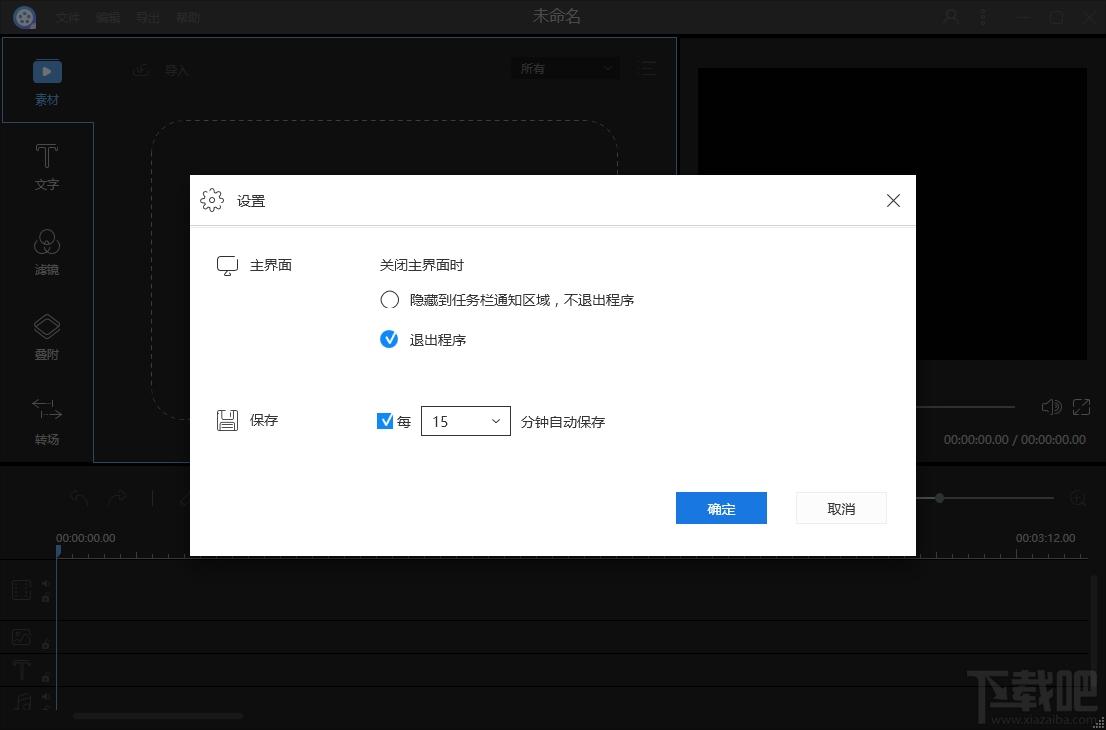Open the user account icon in title bar
Image resolution: width=1106 pixels, height=730 pixels.
951,17
